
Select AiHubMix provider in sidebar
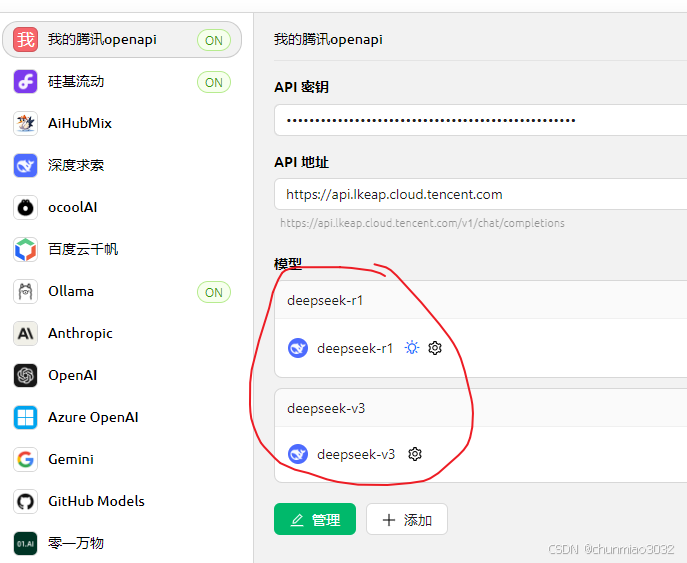point(122,124)
